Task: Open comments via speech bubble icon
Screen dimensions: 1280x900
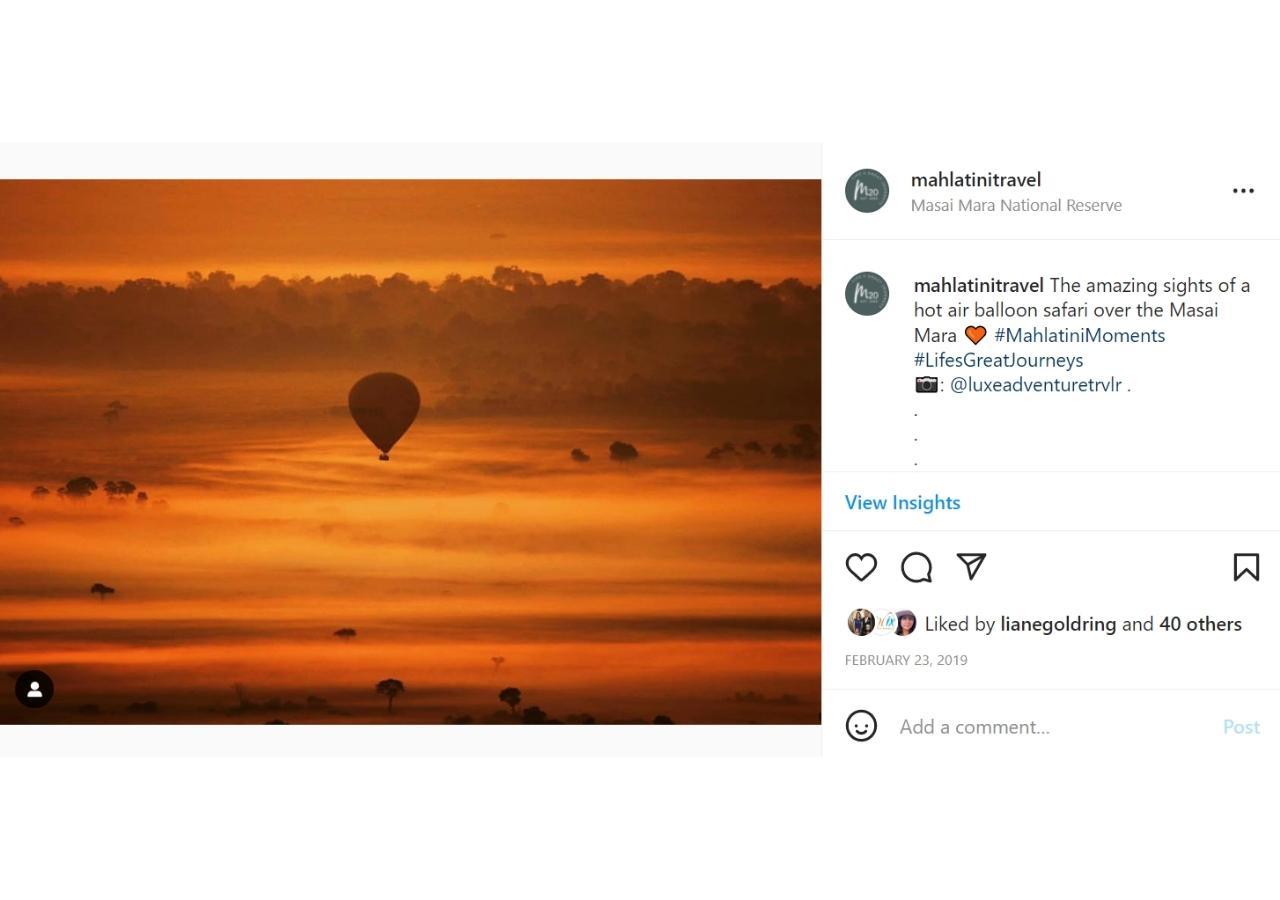Action: (916, 567)
